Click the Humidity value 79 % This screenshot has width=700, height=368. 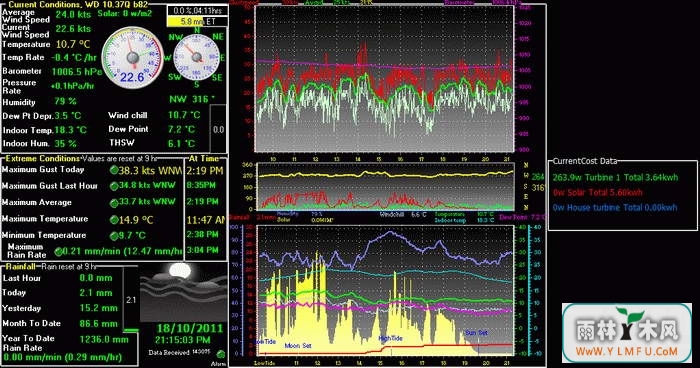pos(65,101)
